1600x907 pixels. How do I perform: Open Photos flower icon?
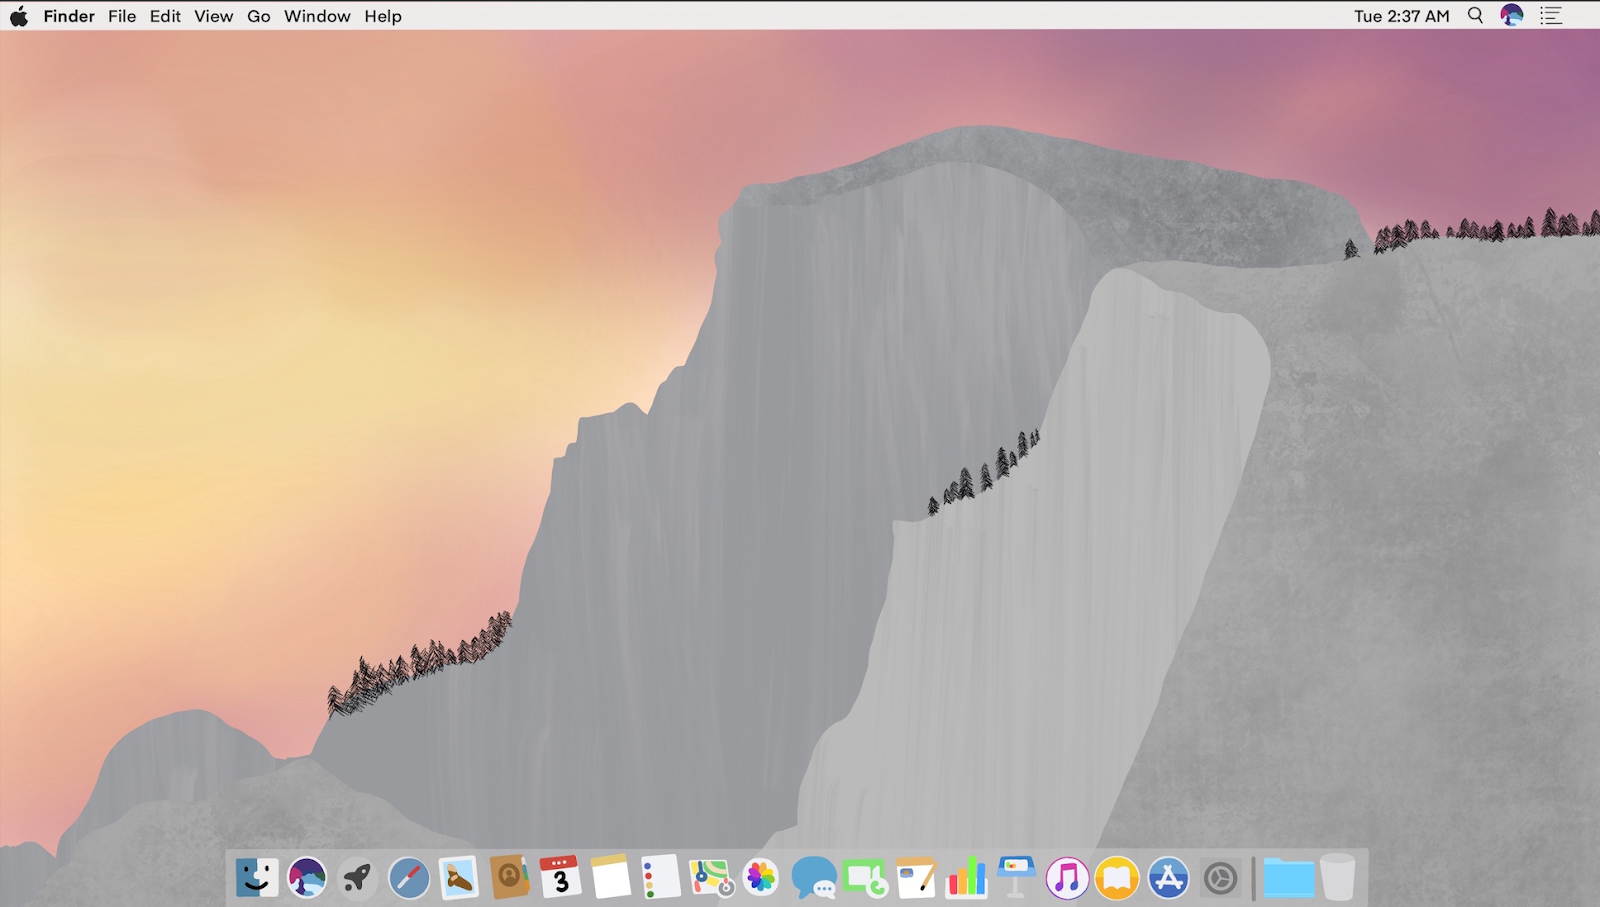[x=762, y=878]
